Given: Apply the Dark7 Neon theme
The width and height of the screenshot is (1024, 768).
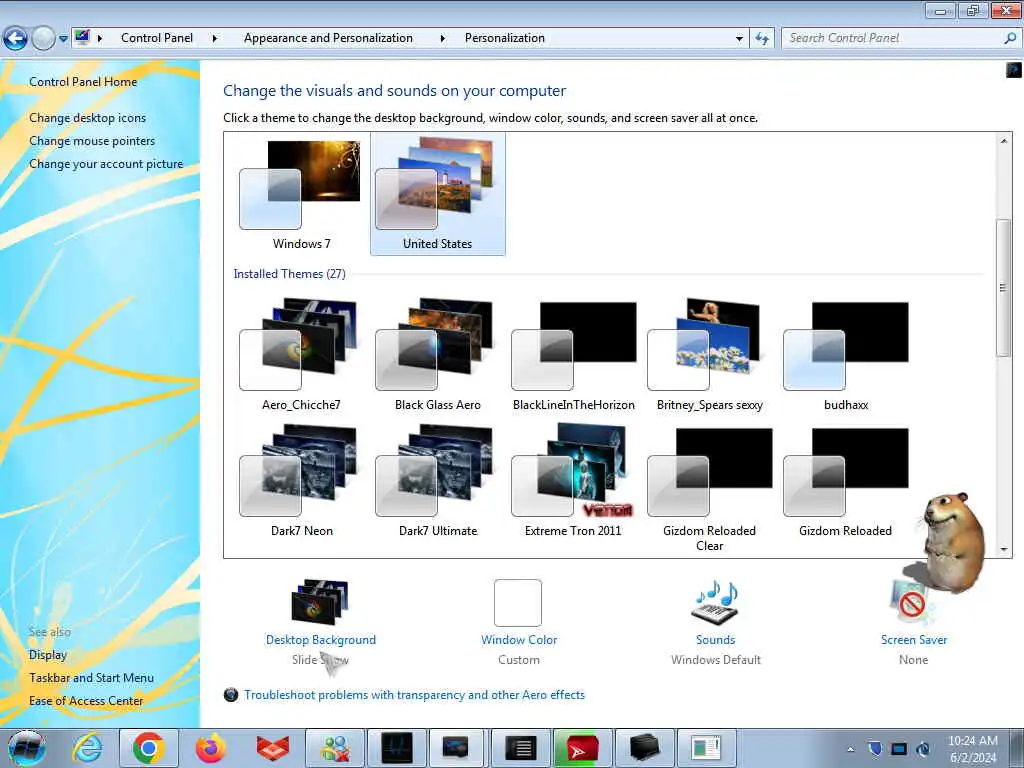Looking at the screenshot, I should [x=301, y=481].
